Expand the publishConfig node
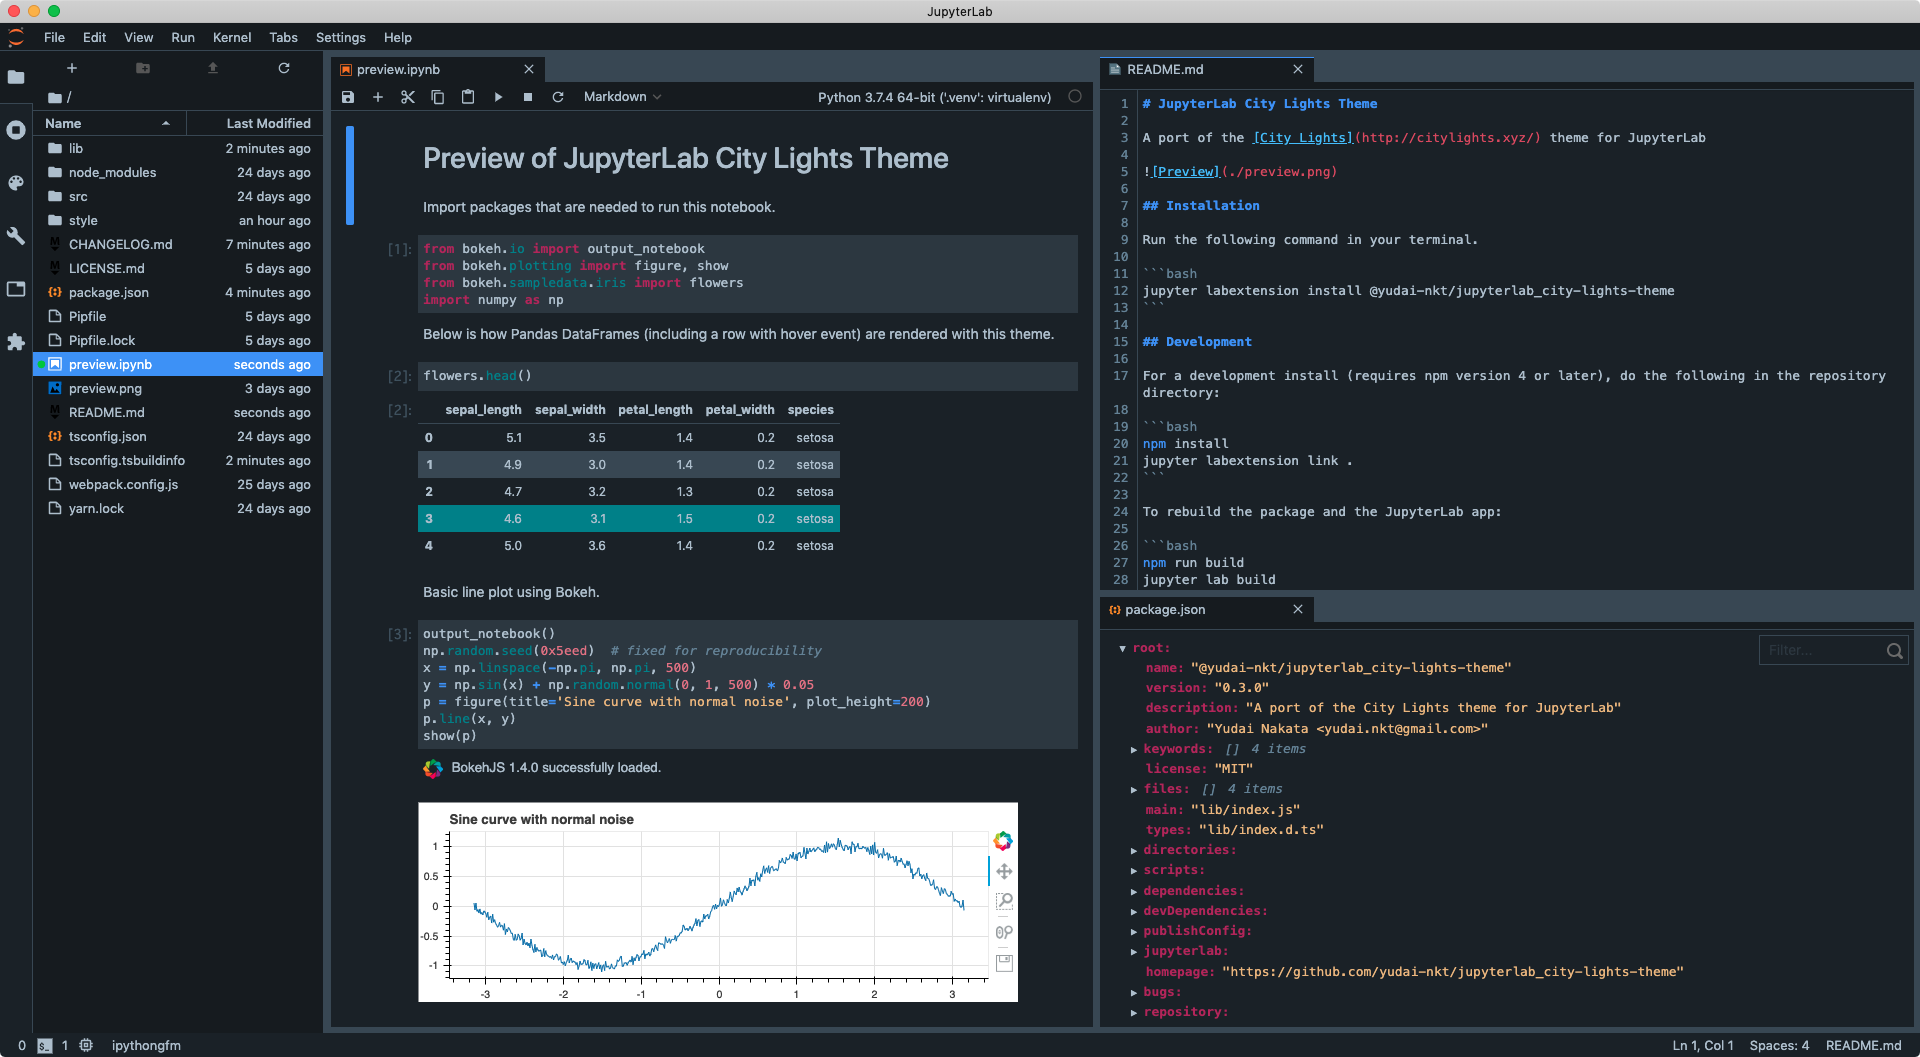Screen dimensions: 1920x1057 (1134, 932)
